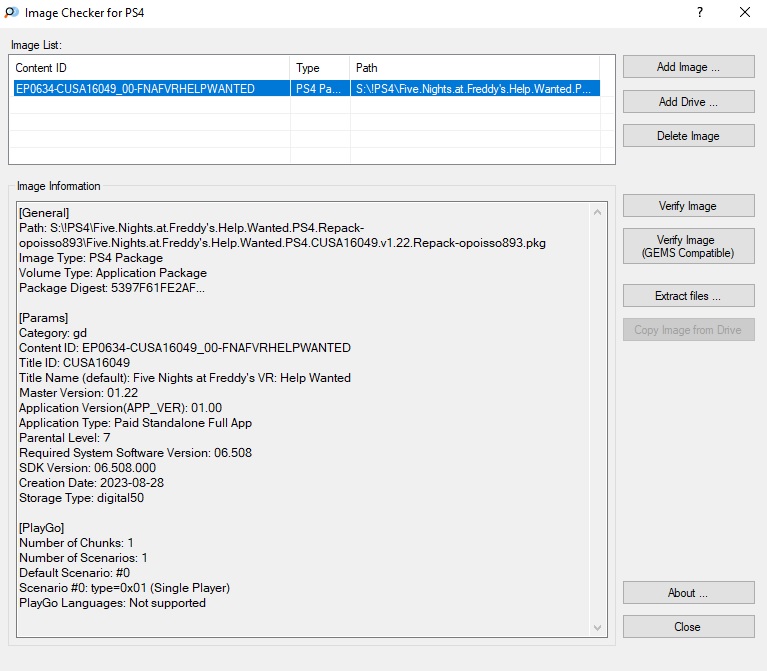767x671 pixels.
Task: Open the Add Drive dialog
Action: 688,102
